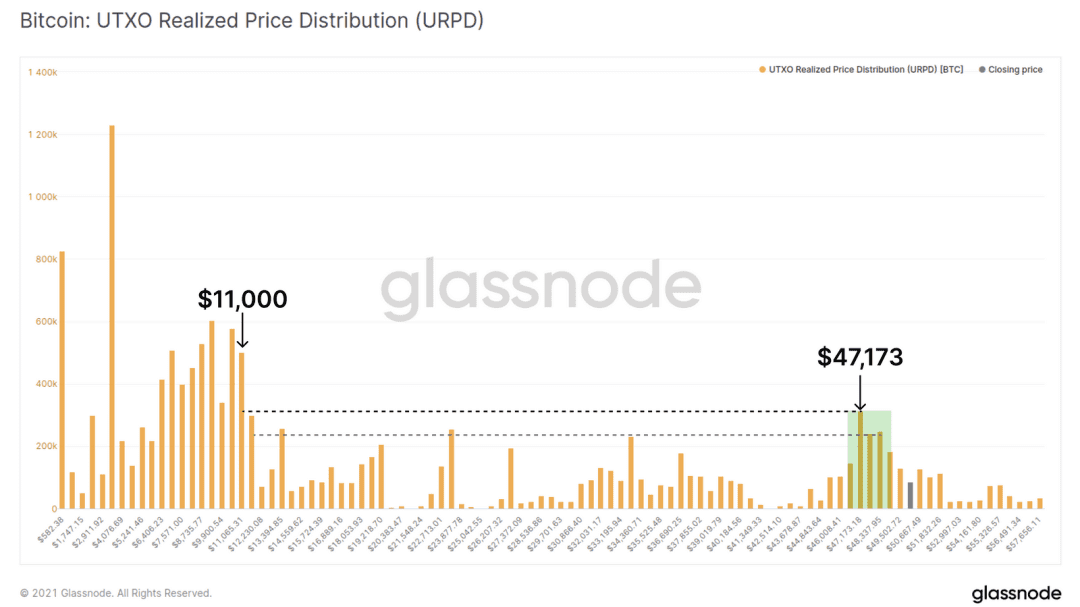Click the glassnode logo at bottom right
This screenshot has height=607, width=1080.
(1016, 593)
